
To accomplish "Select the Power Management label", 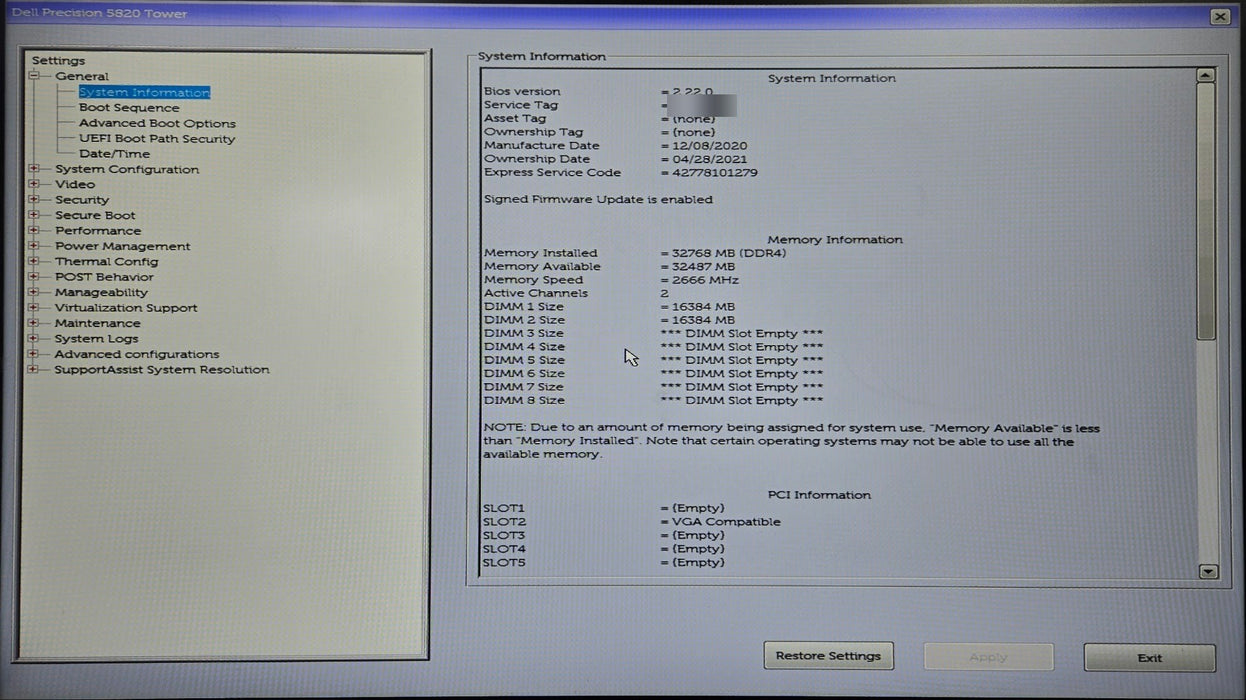I will point(122,246).
